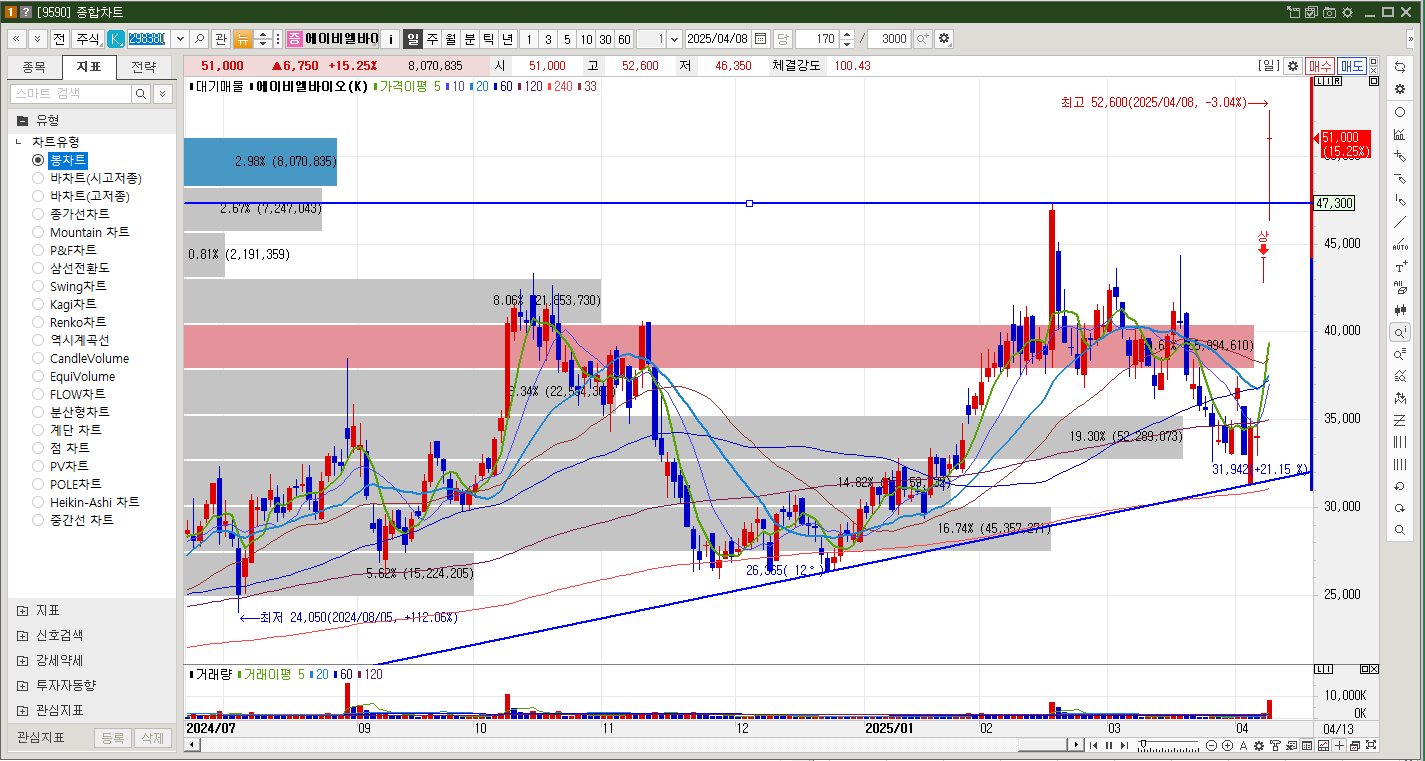Viewport: 1425px width, 761px height.
Task: Select the 일 daily period
Action: [x=413, y=39]
